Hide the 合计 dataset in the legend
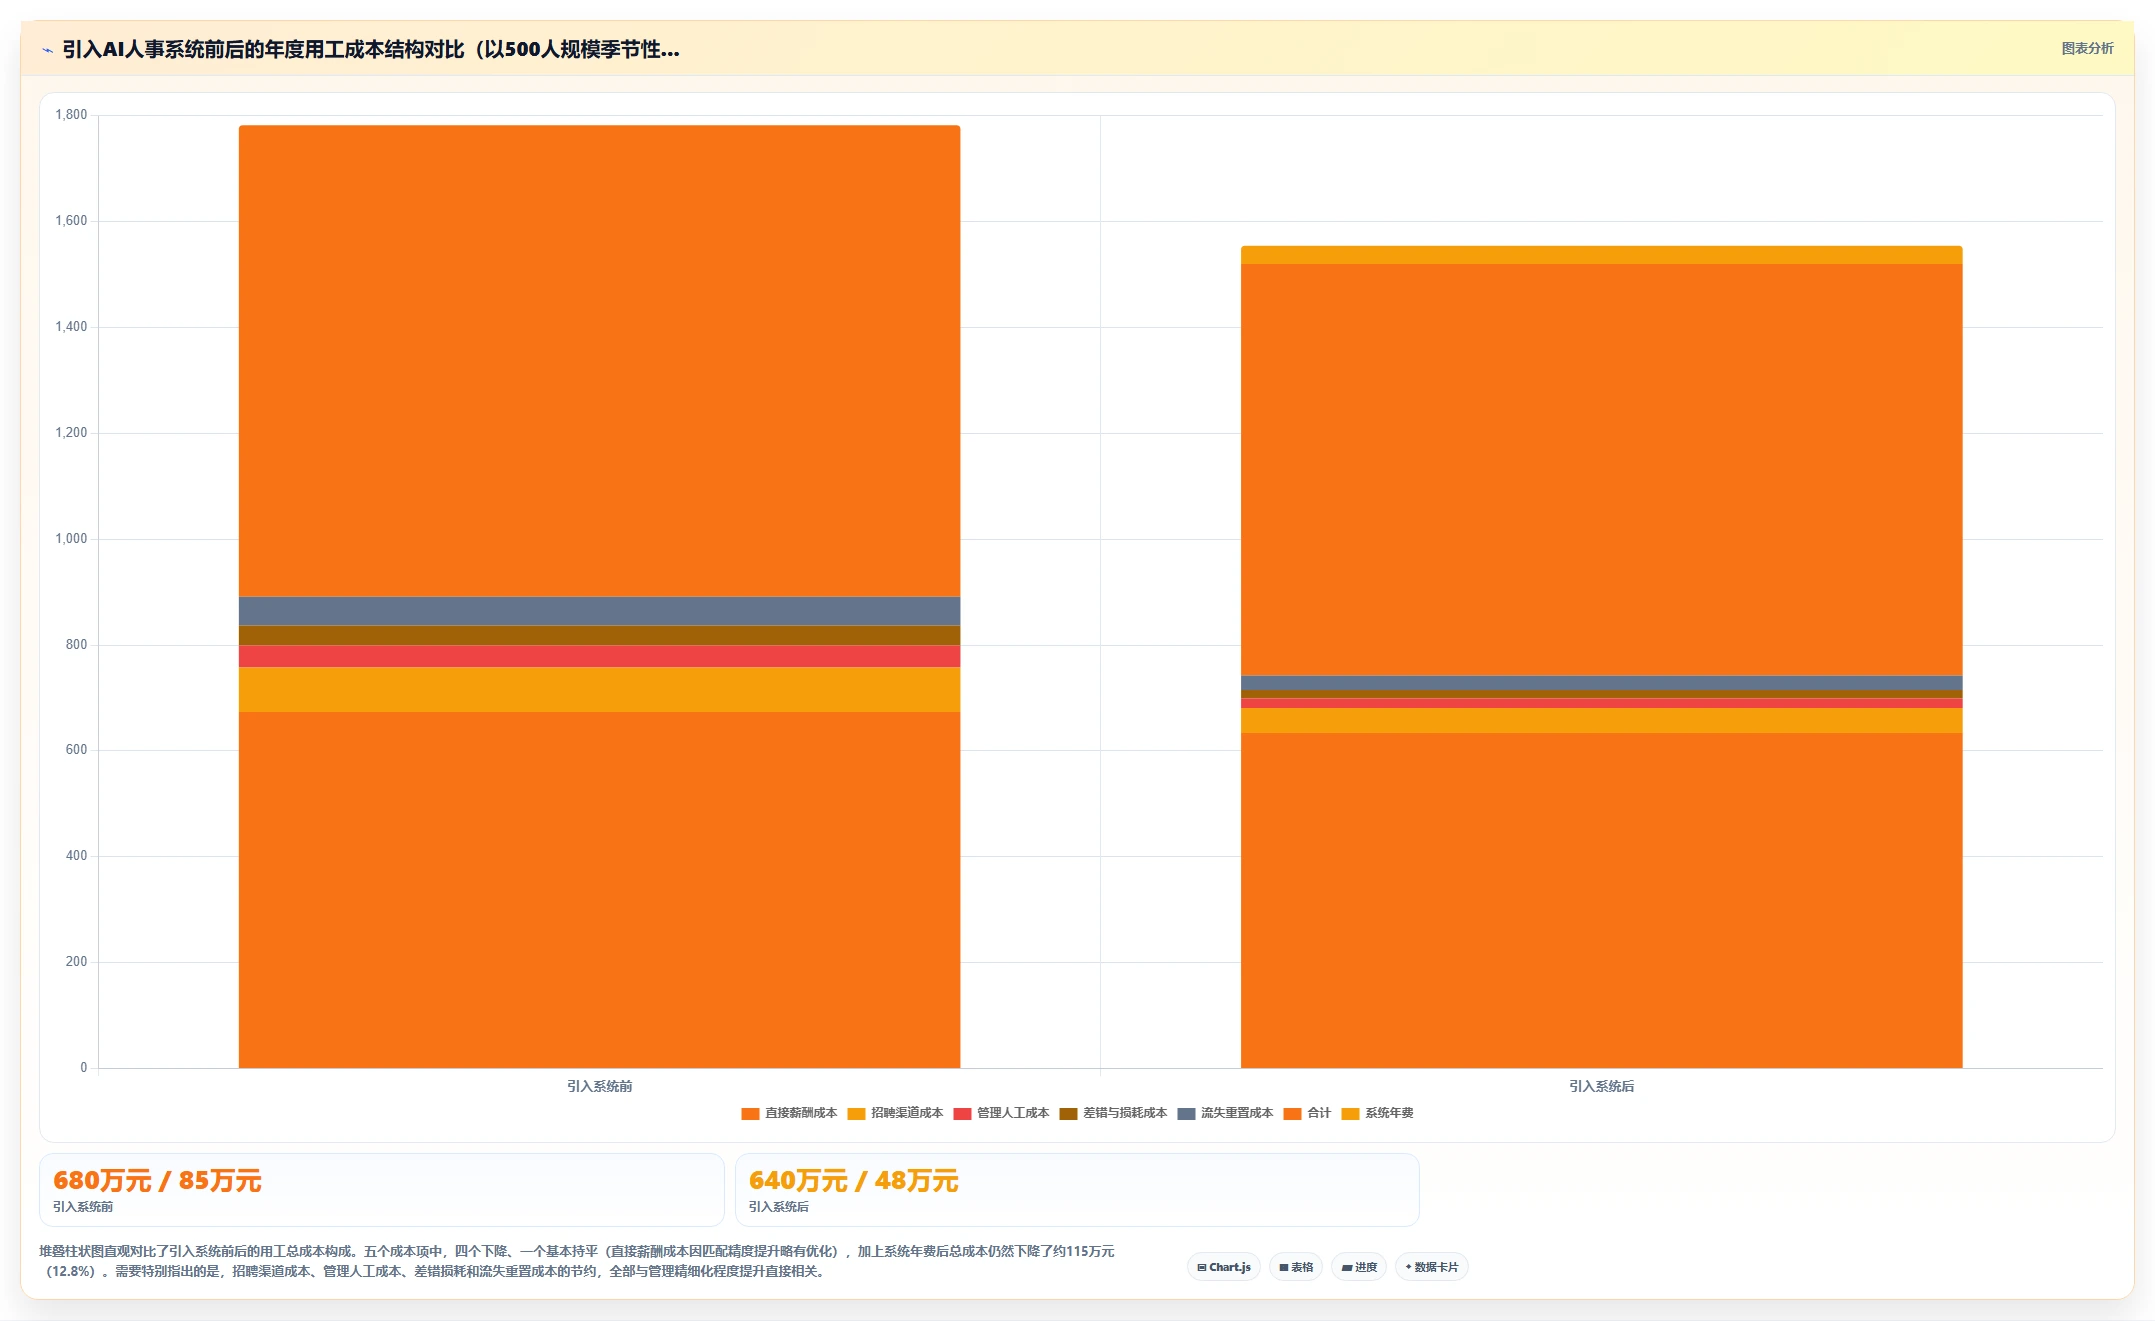The height and width of the screenshot is (1321, 2155). click(1307, 1113)
